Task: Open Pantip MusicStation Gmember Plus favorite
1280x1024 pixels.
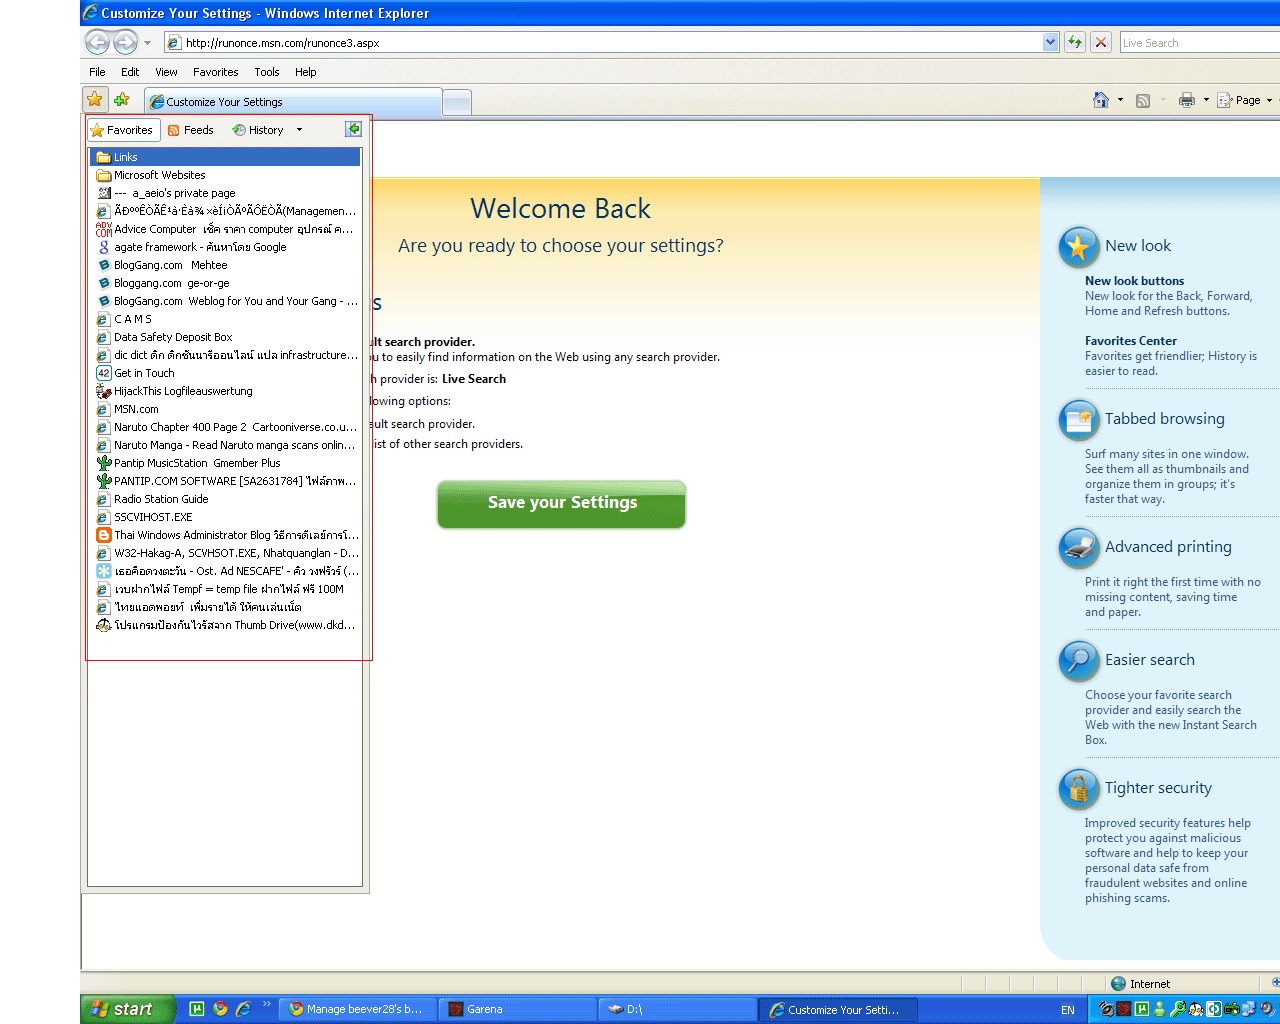Action: [225, 463]
